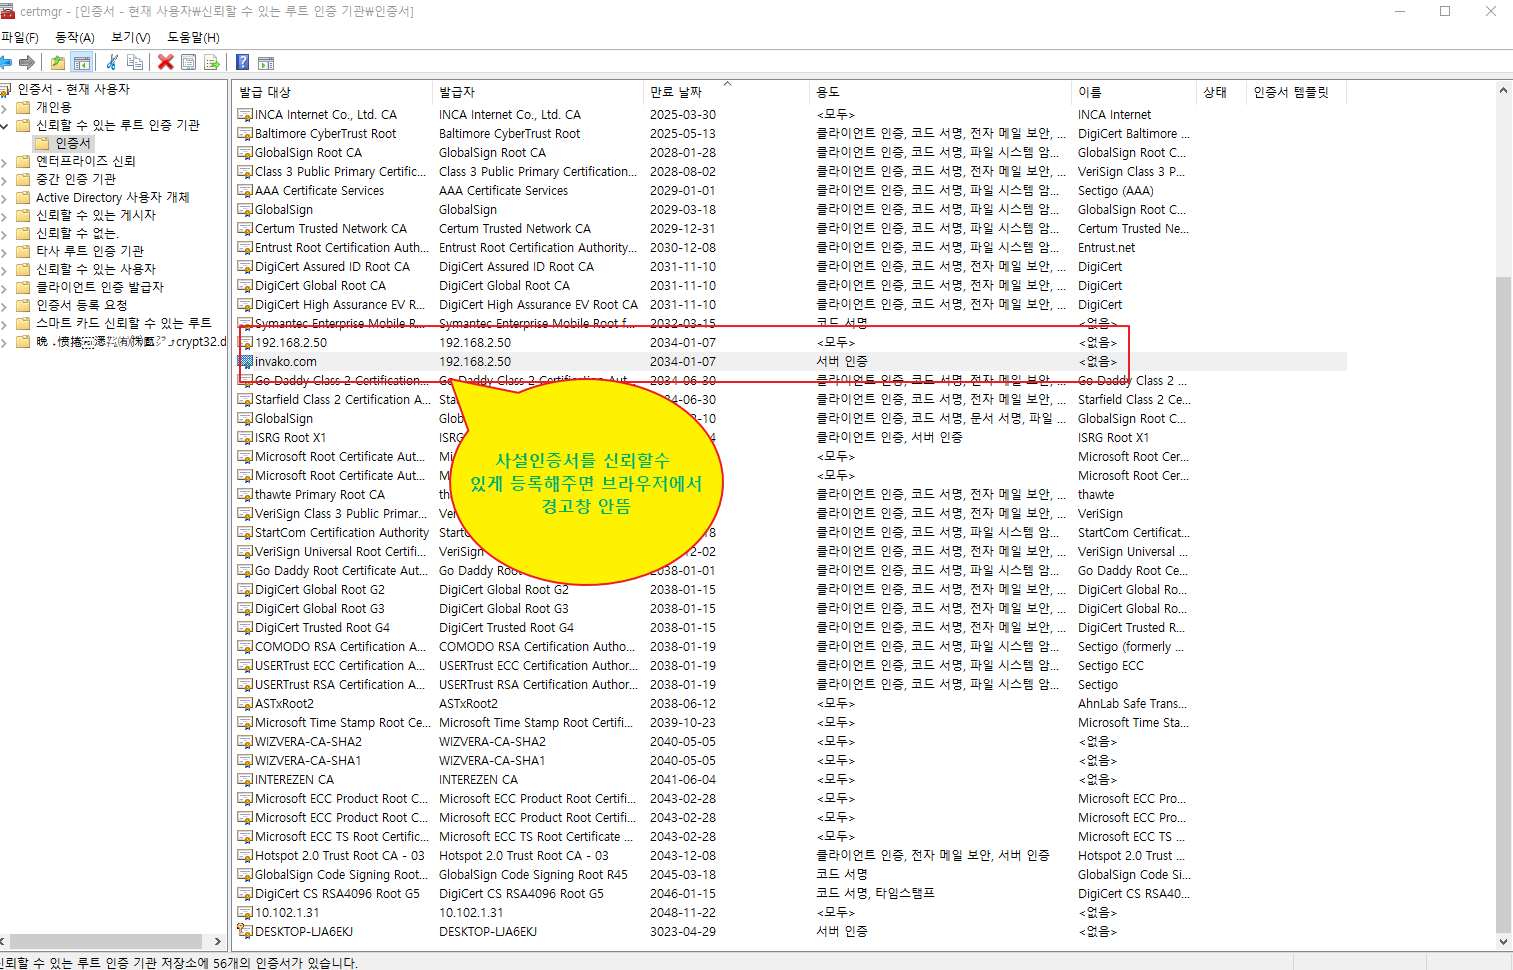Click the export list toolbar icon
The width and height of the screenshot is (1513, 970).
click(x=211, y=62)
